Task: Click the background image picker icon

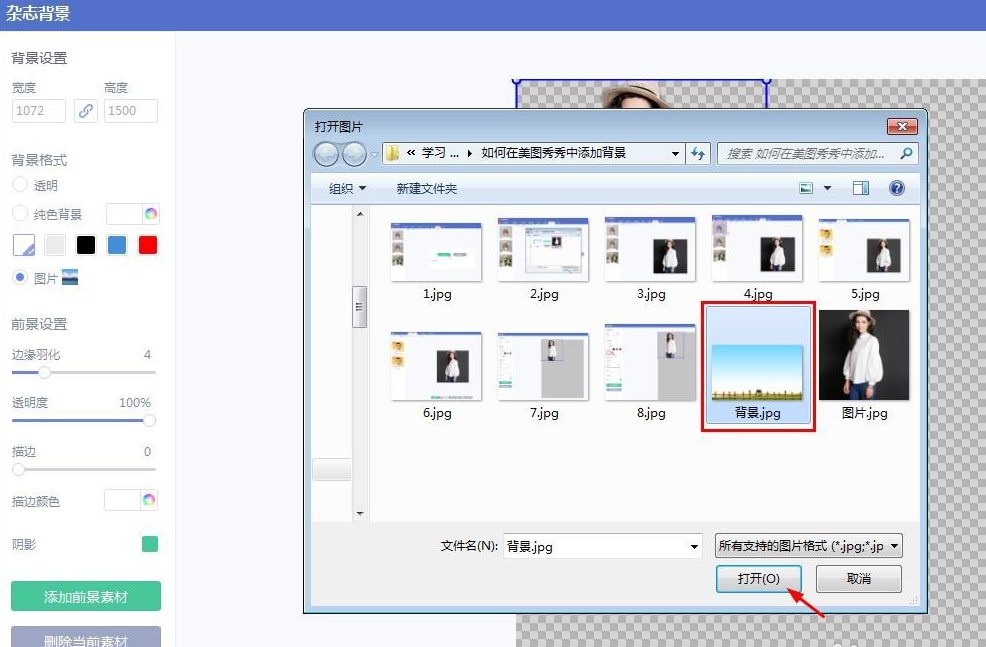Action: [x=70, y=278]
